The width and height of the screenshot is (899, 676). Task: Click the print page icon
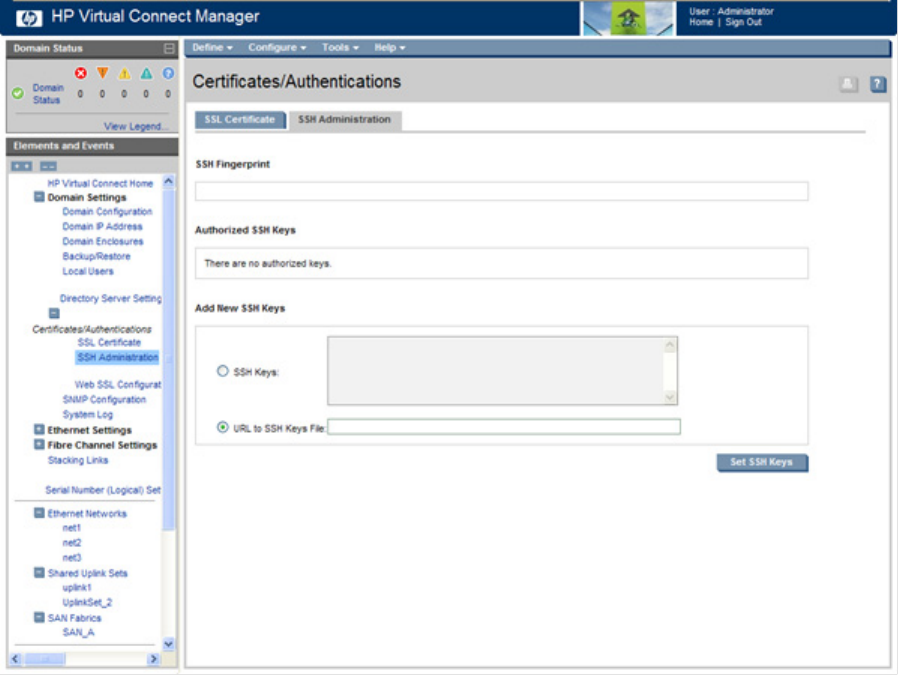point(849,84)
